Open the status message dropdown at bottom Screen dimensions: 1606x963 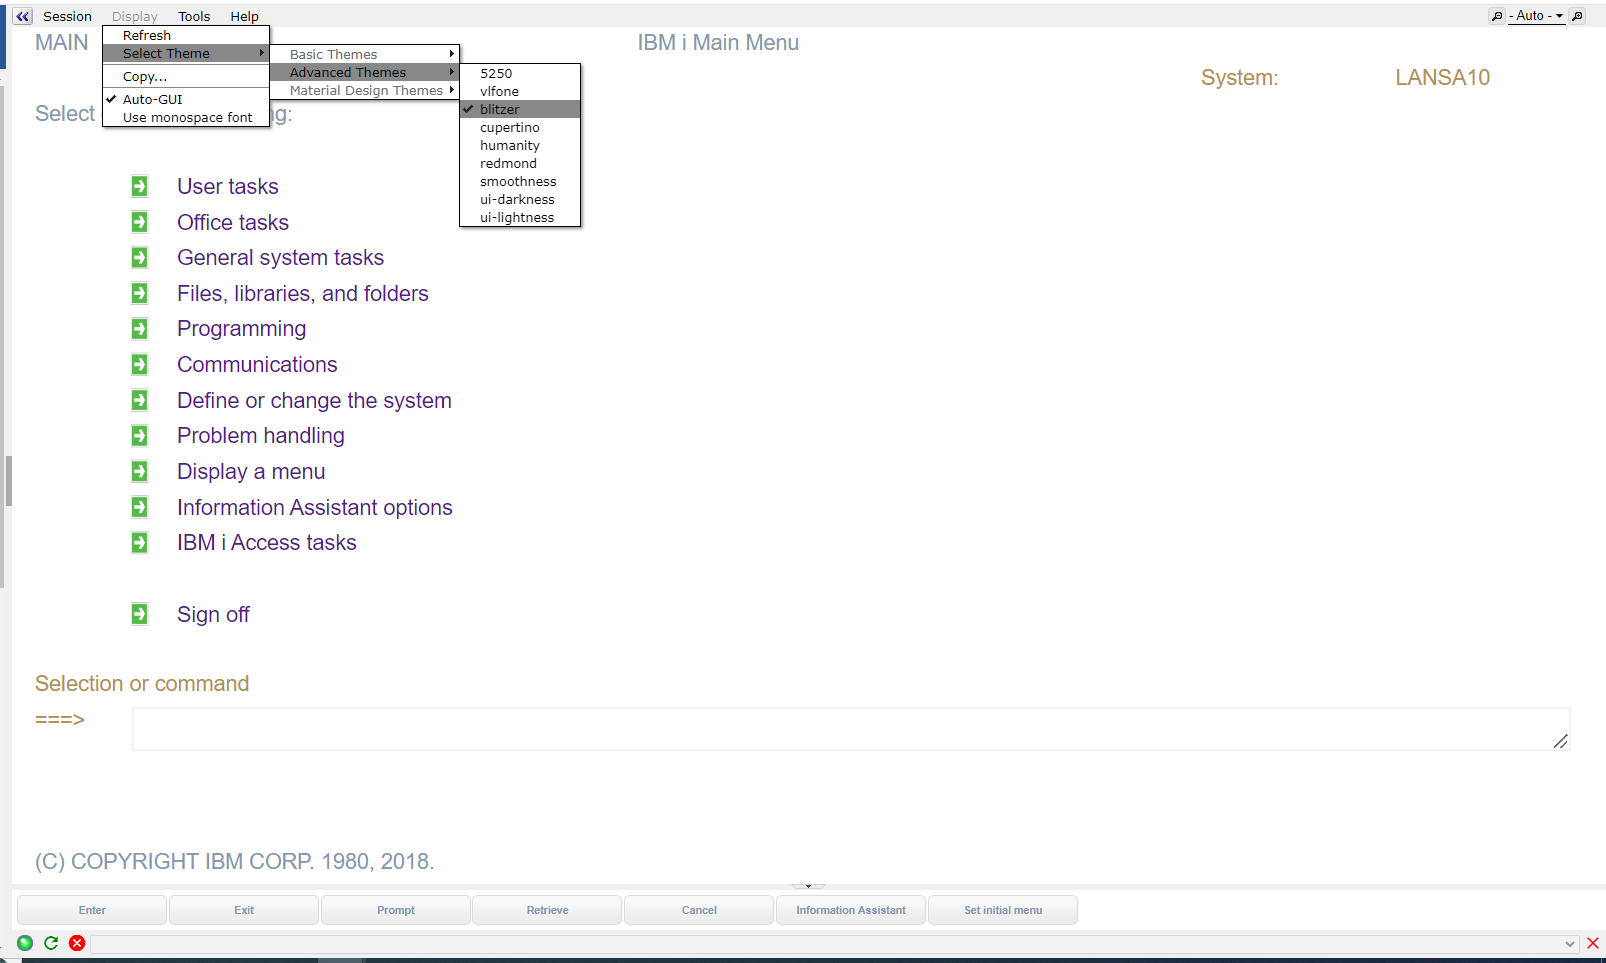coord(1569,944)
